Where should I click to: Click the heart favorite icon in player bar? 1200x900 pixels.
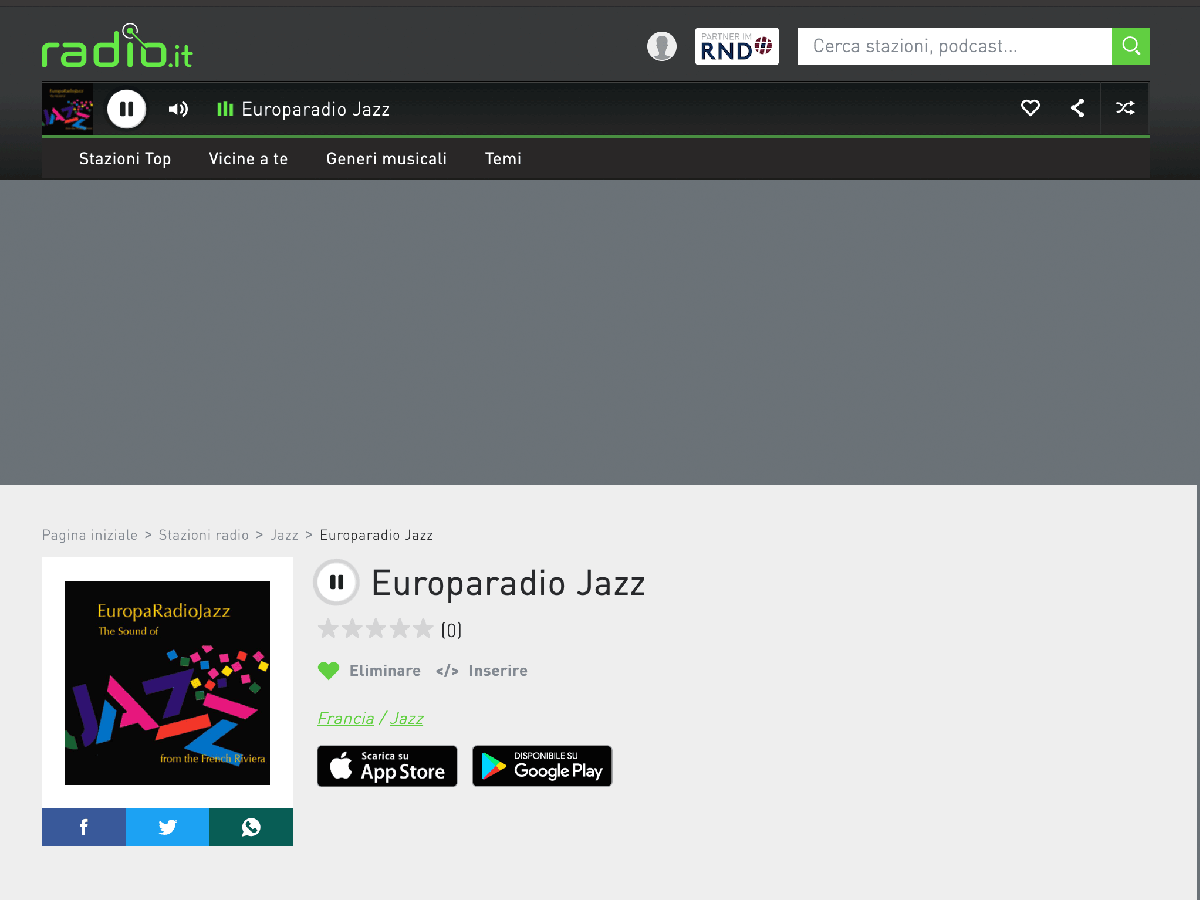[x=1030, y=108]
